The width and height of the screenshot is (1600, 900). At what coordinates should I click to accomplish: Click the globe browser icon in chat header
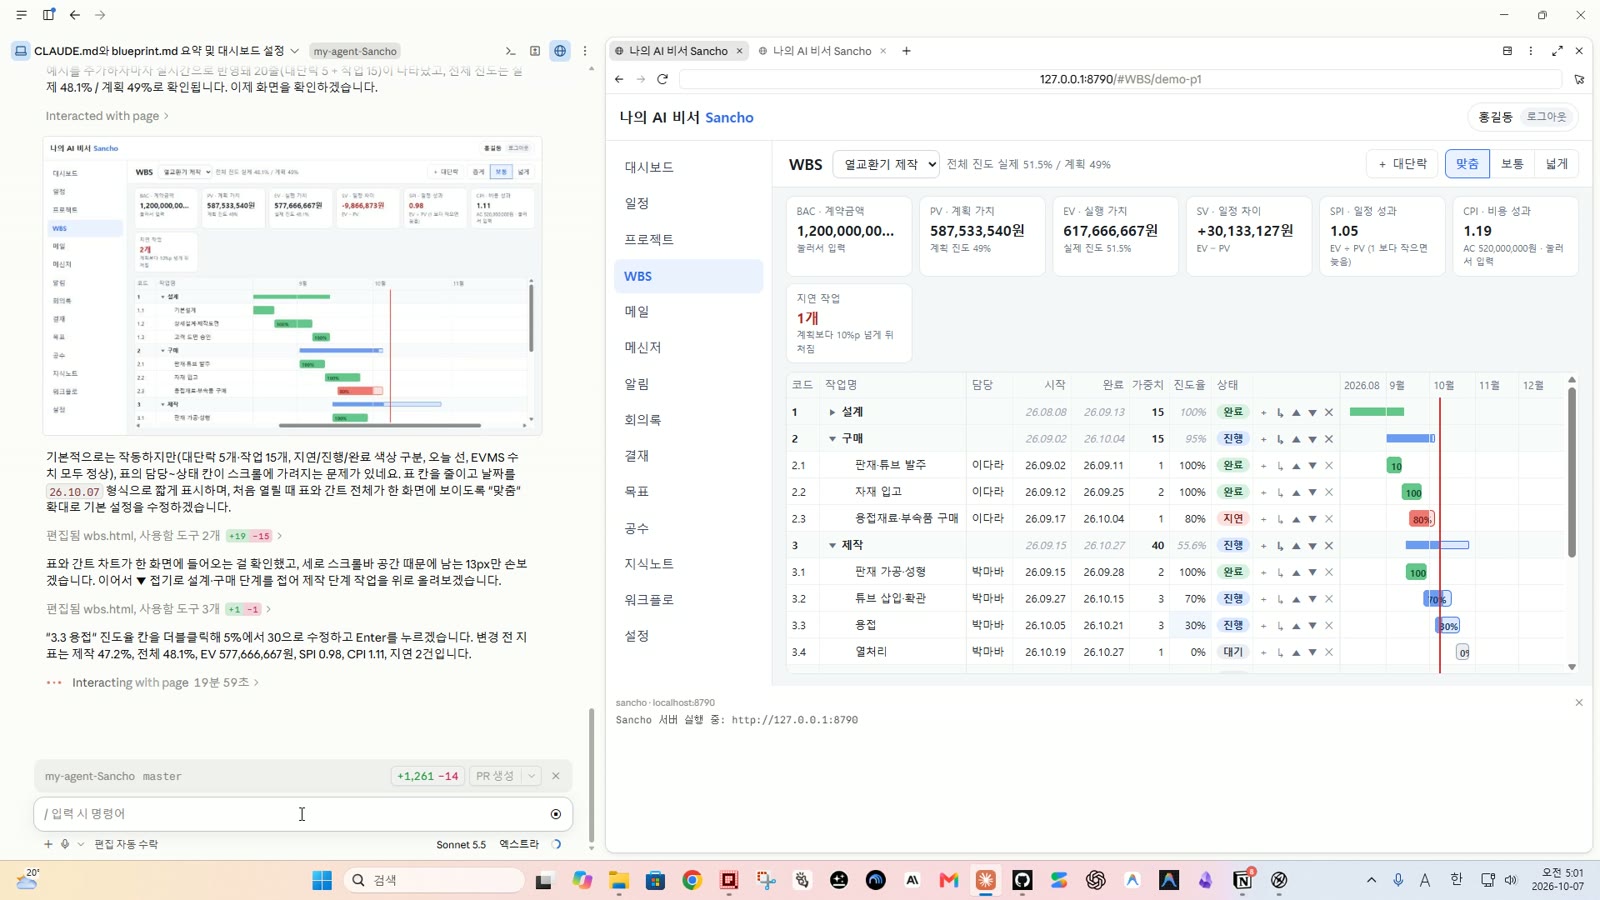tap(560, 51)
